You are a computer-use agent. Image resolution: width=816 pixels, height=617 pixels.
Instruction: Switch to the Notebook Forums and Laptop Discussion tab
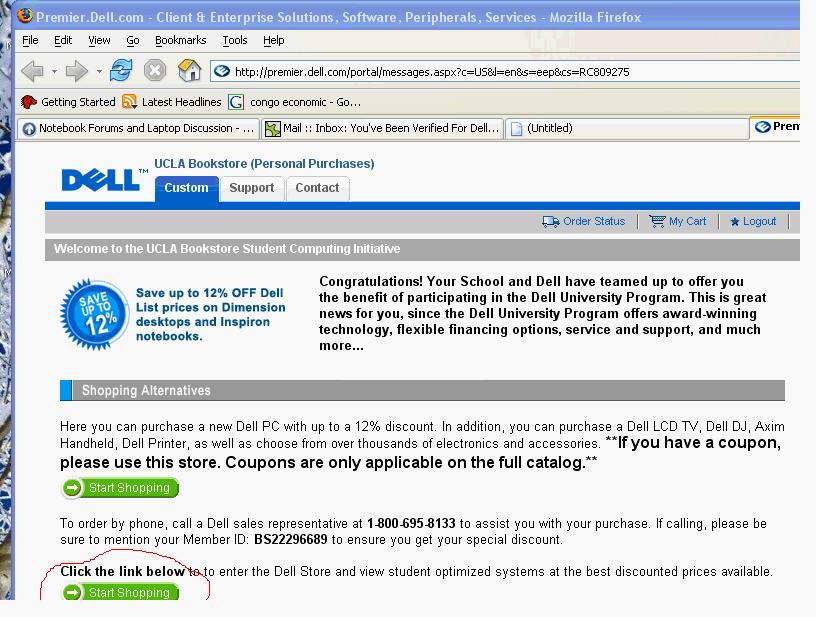click(x=138, y=128)
